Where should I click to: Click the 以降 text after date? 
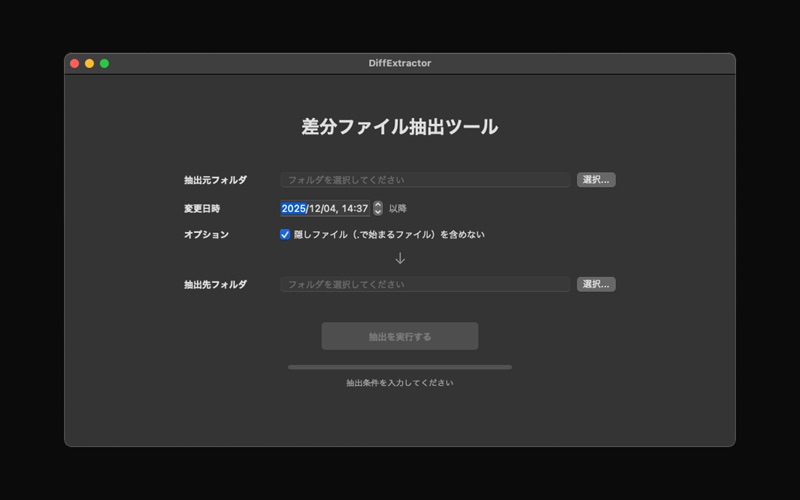[397, 208]
